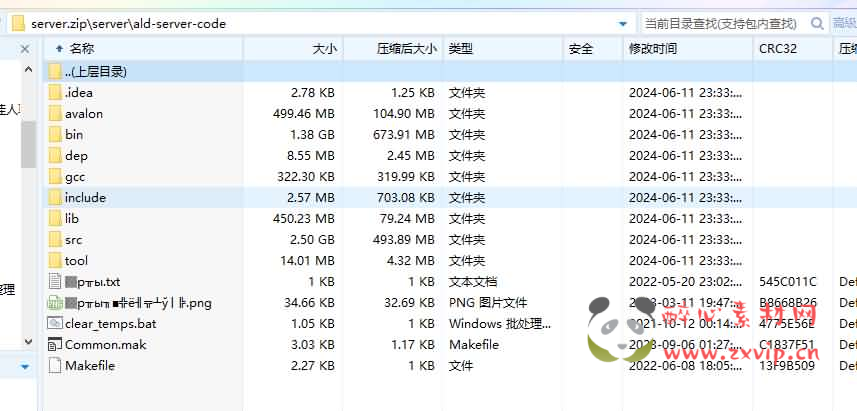Open the src folder icon

[55, 239]
